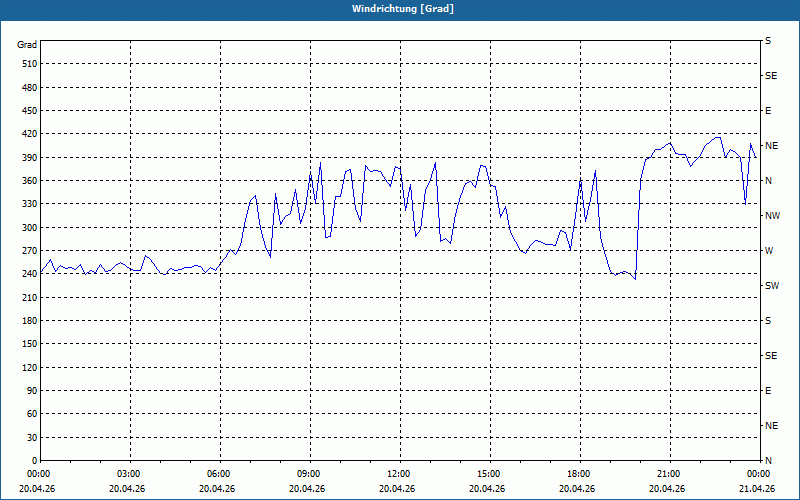
Task: Click the 60 y-axis value
Action: [x=32, y=414]
